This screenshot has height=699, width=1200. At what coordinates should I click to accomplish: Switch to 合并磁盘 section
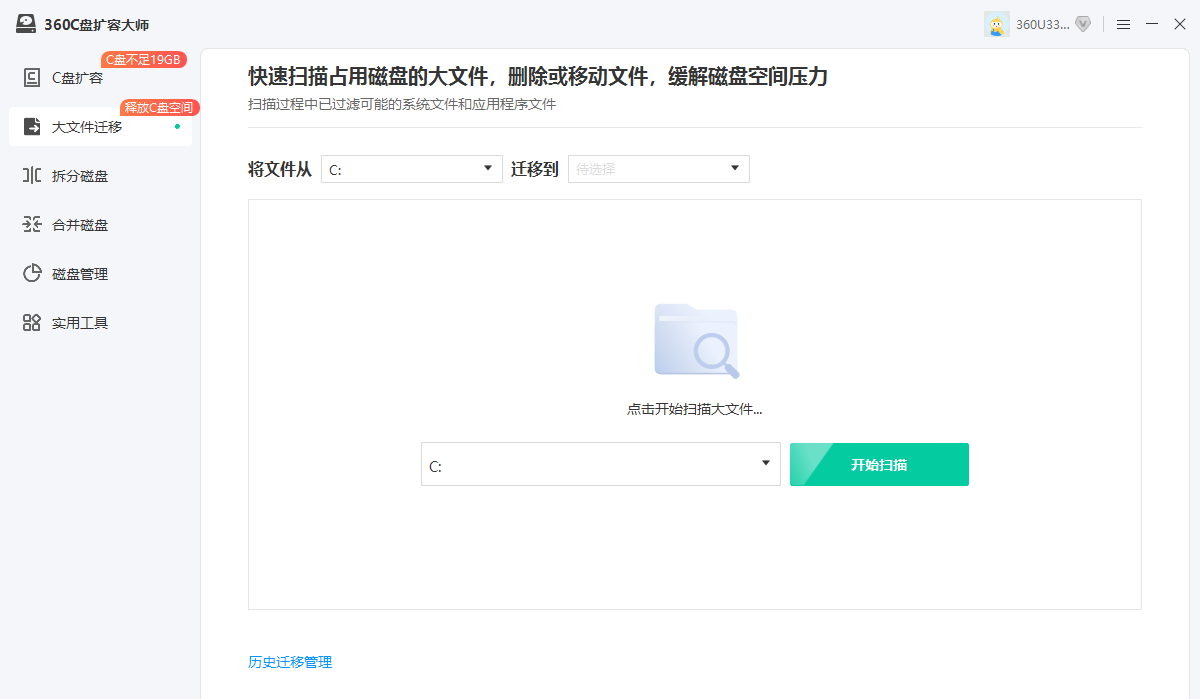(100, 225)
